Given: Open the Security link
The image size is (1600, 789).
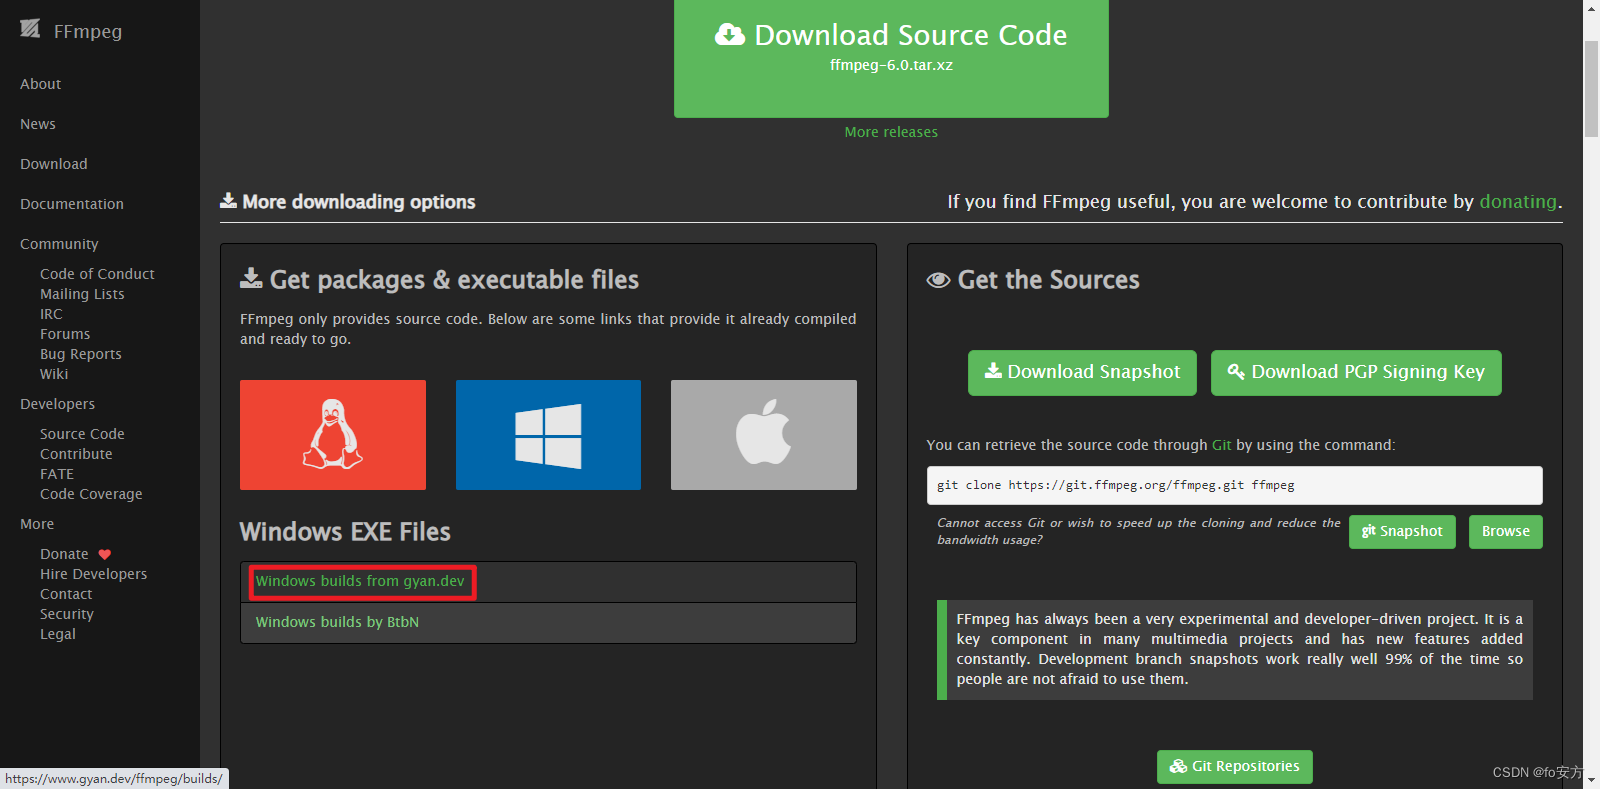Looking at the screenshot, I should coord(67,614).
